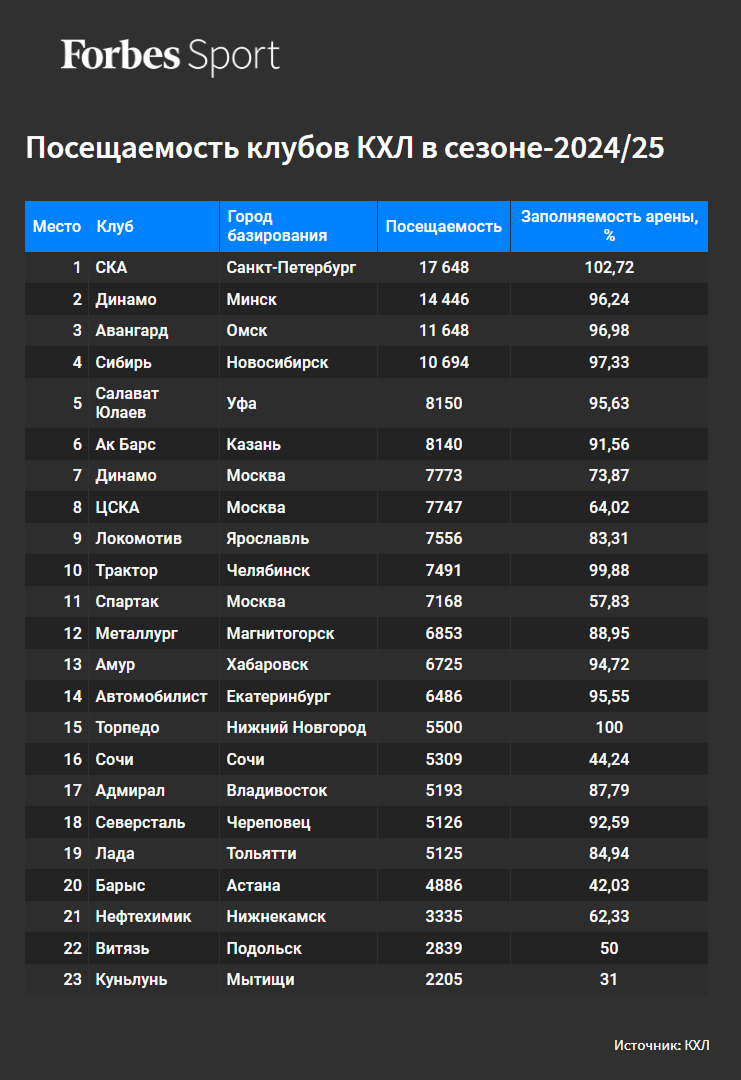Click the Место column header

point(57,227)
